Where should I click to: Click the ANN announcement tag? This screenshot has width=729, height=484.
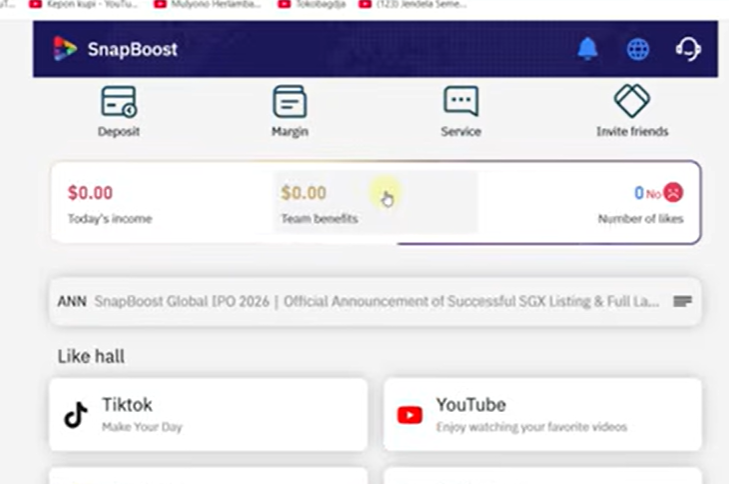[x=72, y=301]
